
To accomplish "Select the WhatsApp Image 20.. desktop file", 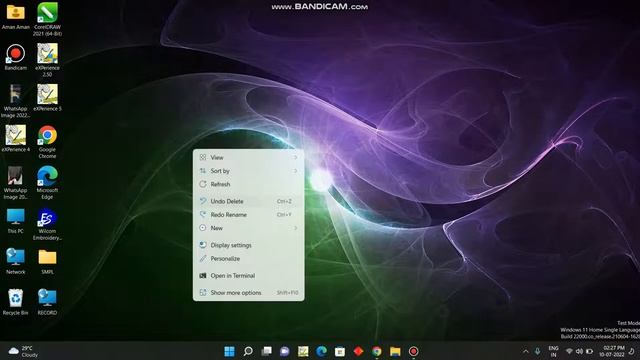I will click(16, 182).
